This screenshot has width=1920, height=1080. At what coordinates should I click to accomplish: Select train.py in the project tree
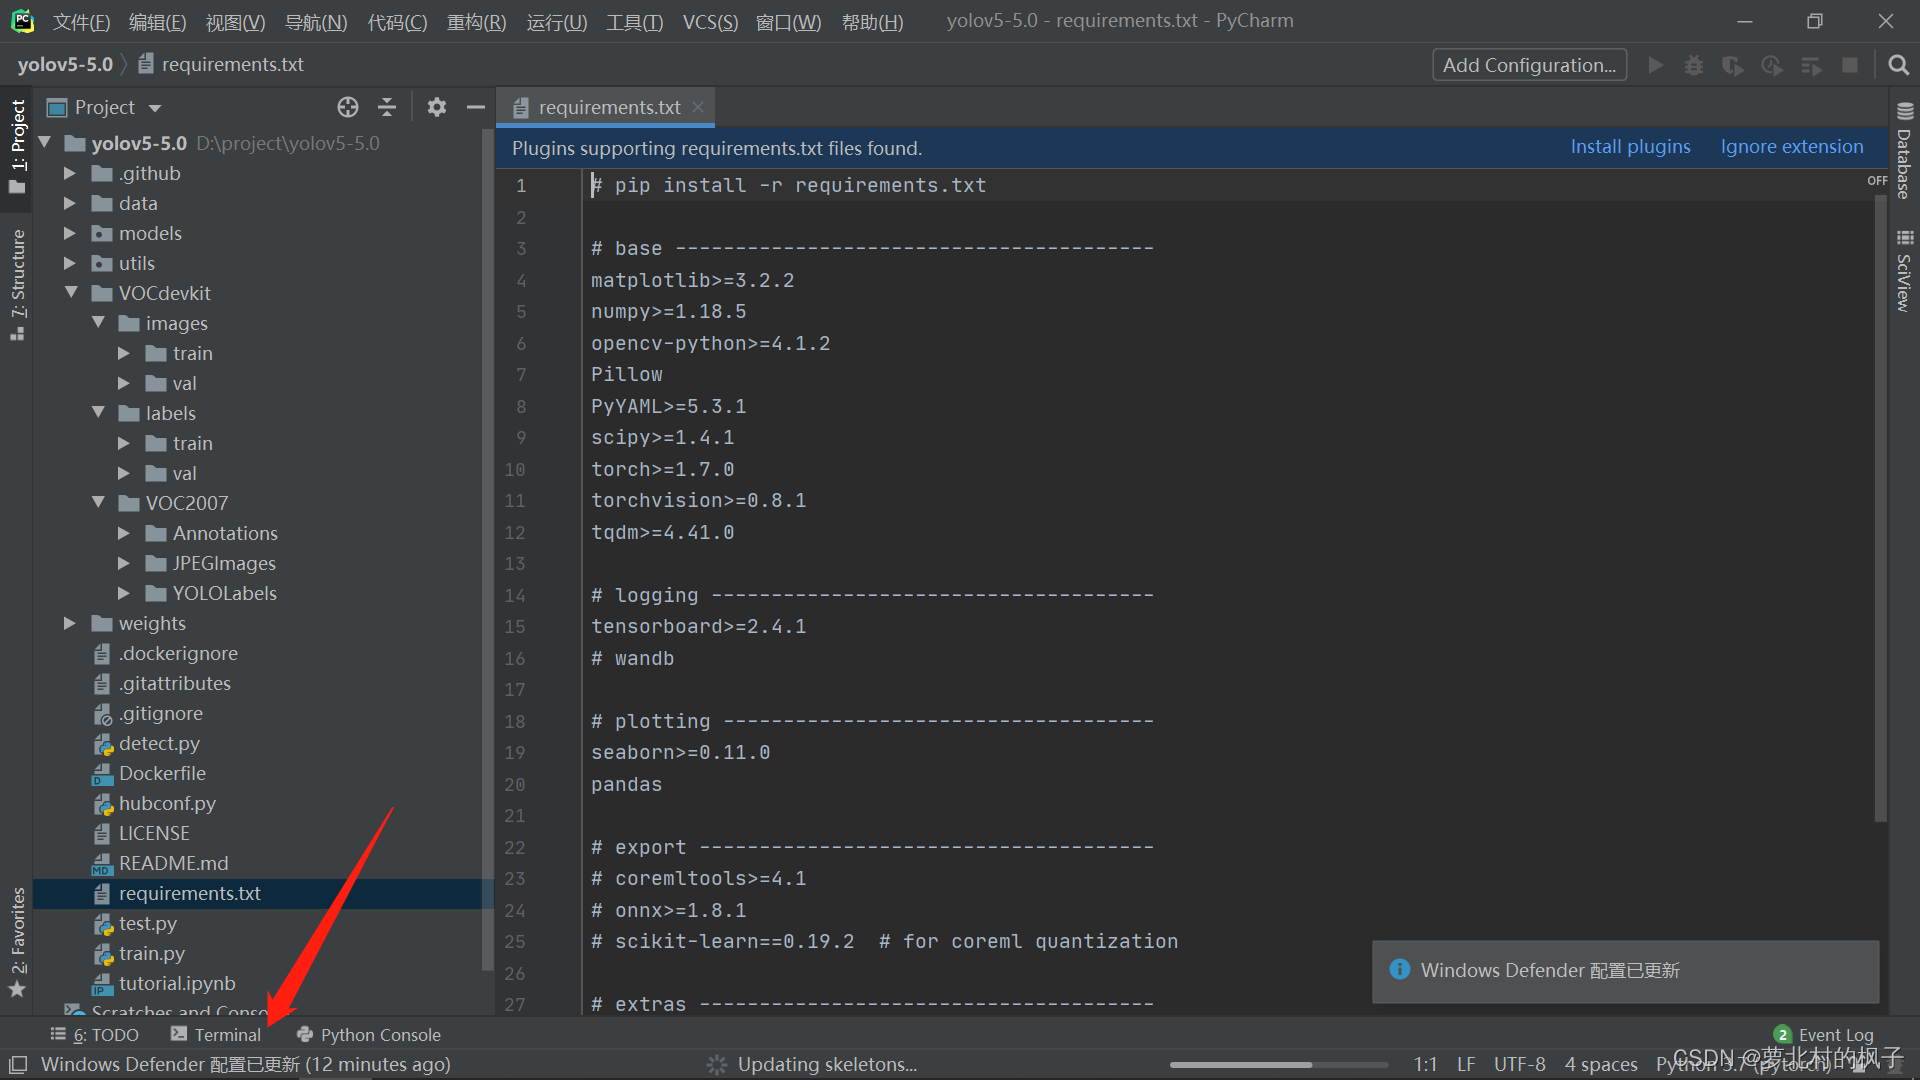pyautogui.click(x=151, y=954)
